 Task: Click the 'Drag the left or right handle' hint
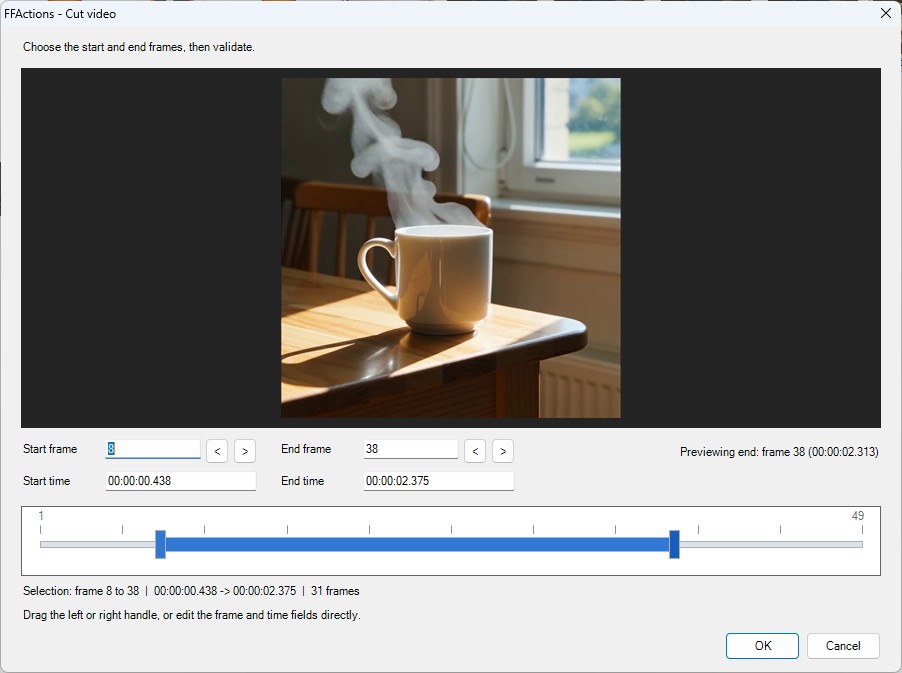(x=192, y=615)
